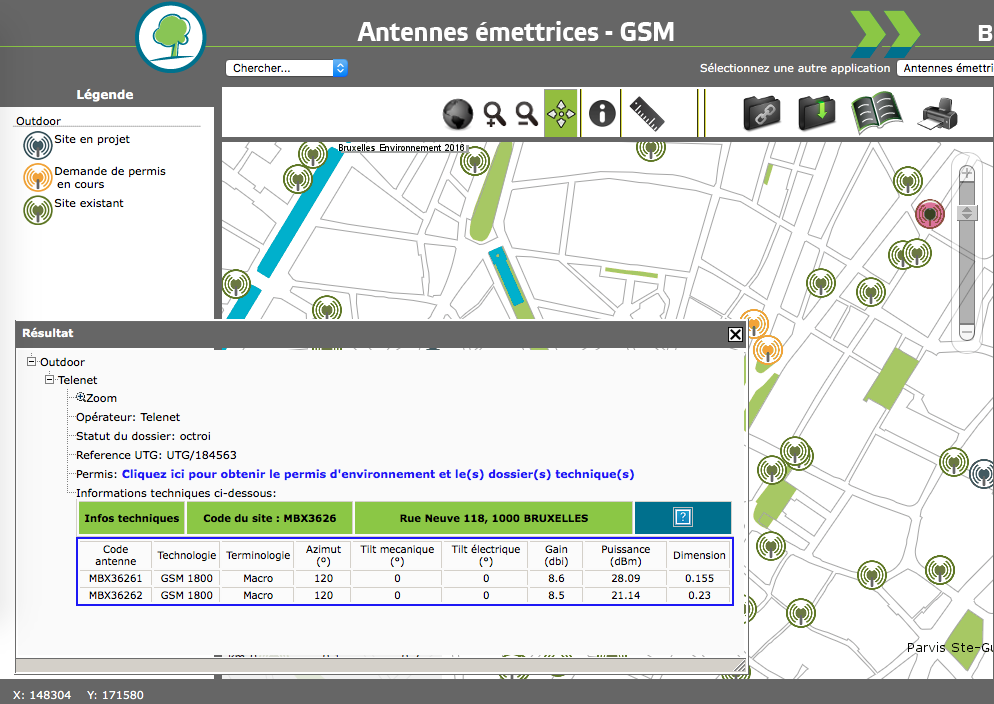
Task: Open the book documentation icon
Action: point(876,113)
